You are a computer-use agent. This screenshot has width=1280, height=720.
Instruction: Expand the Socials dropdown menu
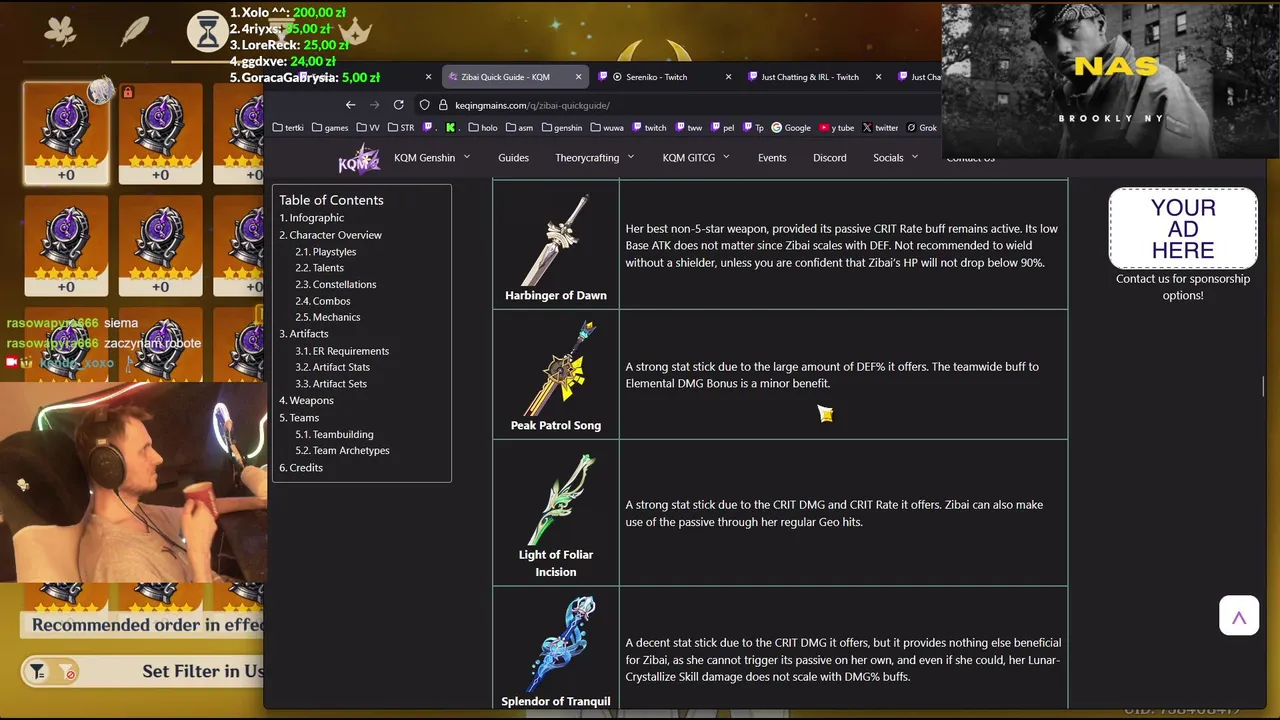(x=895, y=158)
